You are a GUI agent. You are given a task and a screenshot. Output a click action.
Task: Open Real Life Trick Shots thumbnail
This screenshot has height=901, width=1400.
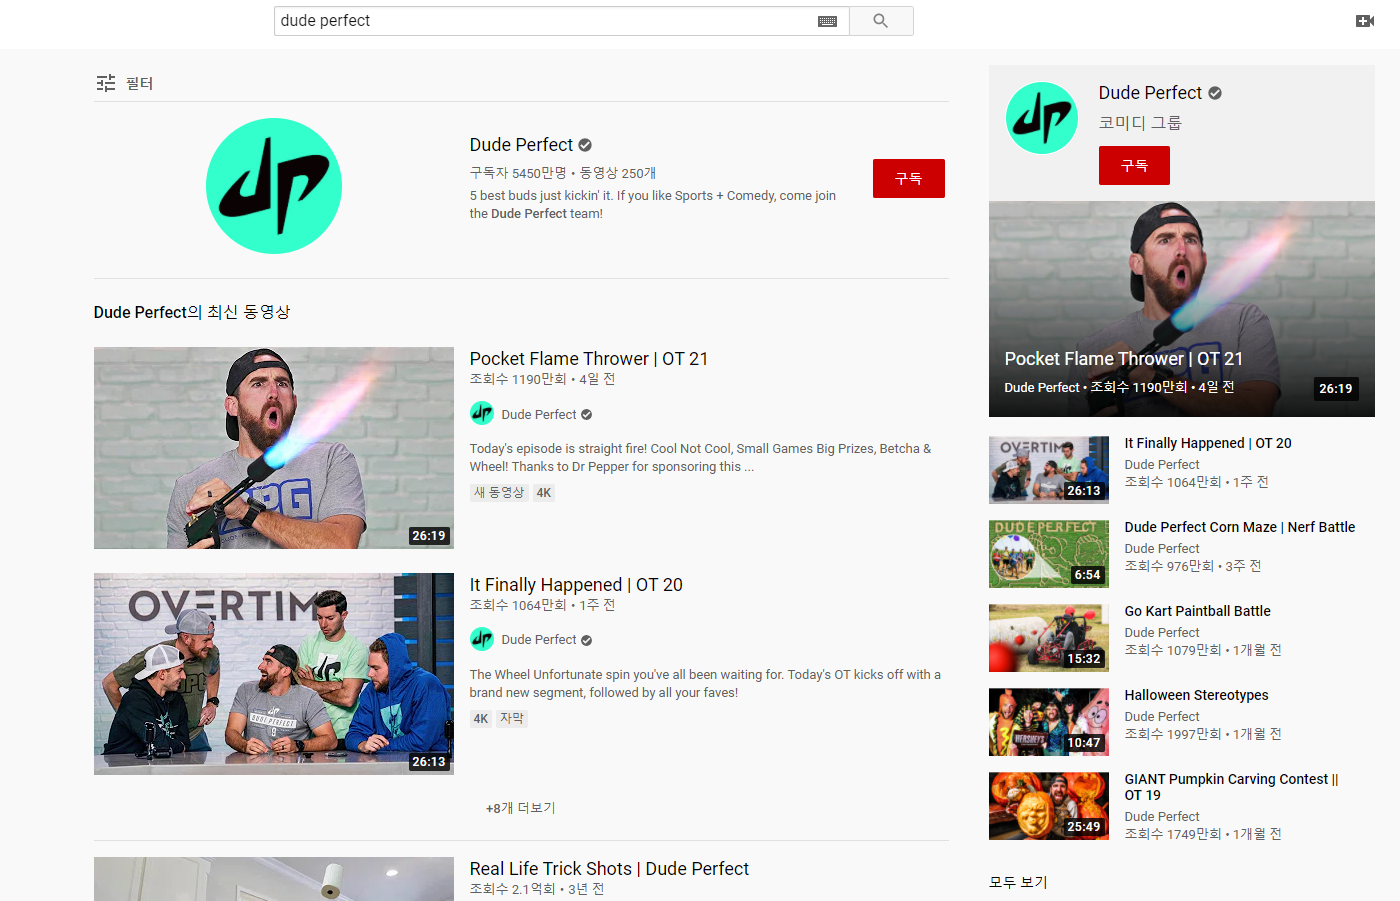(x=274, y=879)
